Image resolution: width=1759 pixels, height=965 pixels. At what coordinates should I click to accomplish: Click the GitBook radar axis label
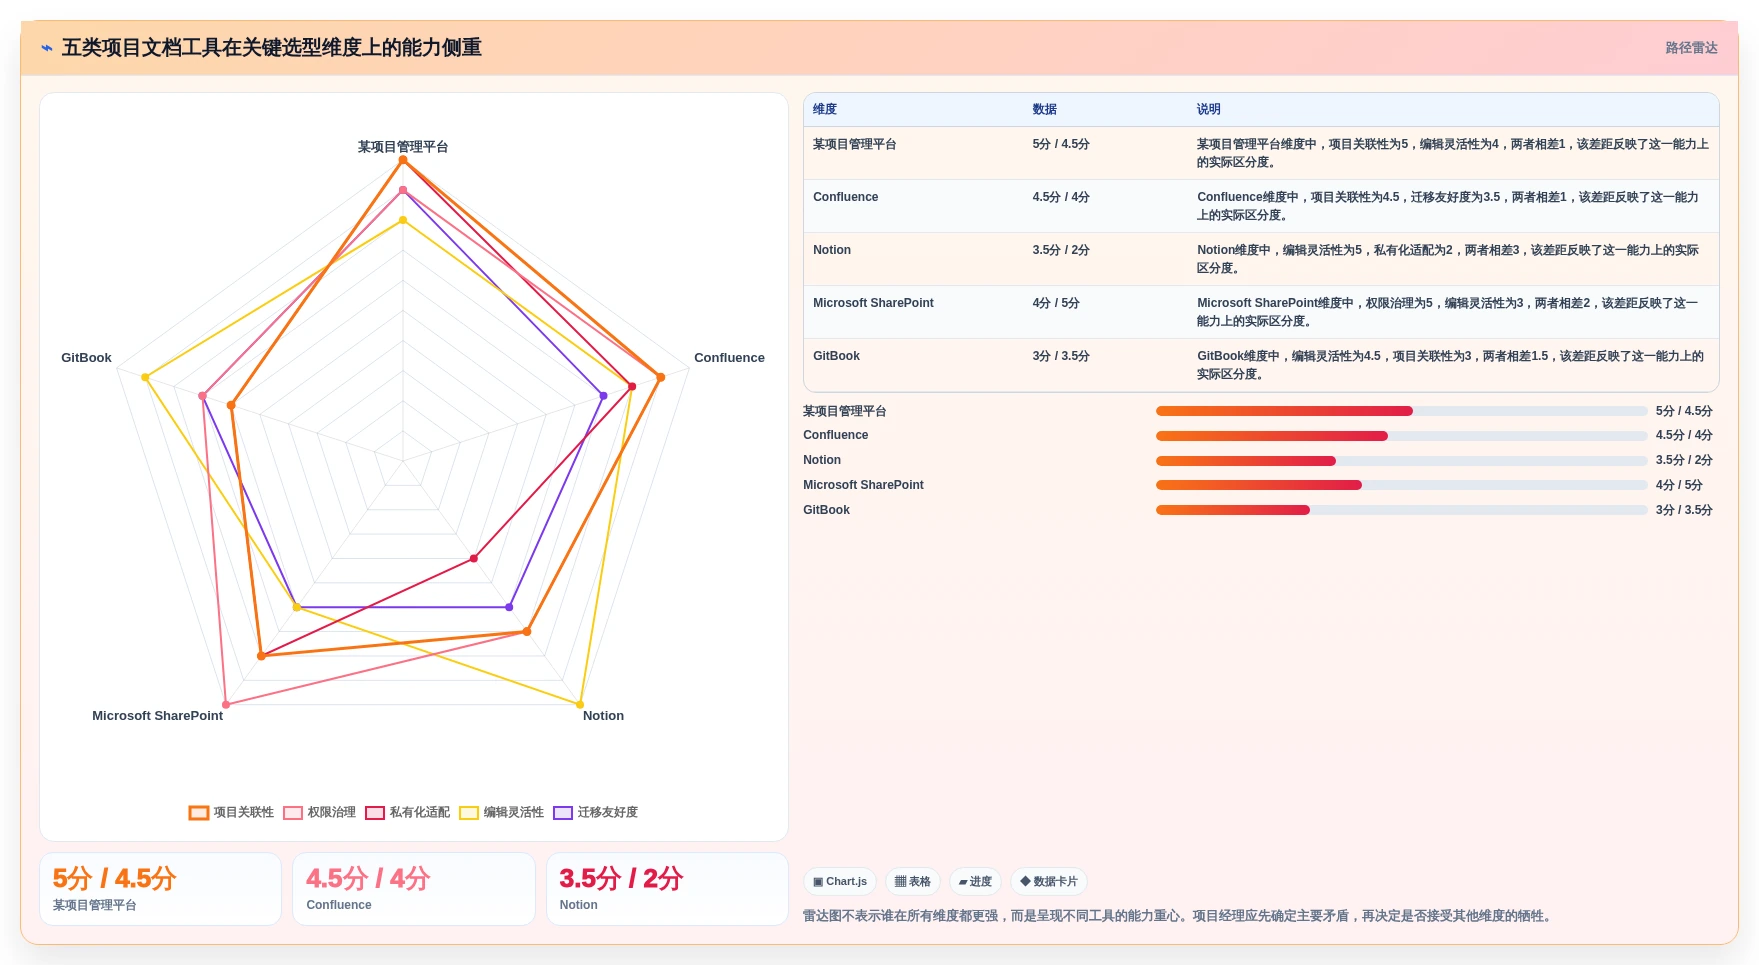coord(86,358)
